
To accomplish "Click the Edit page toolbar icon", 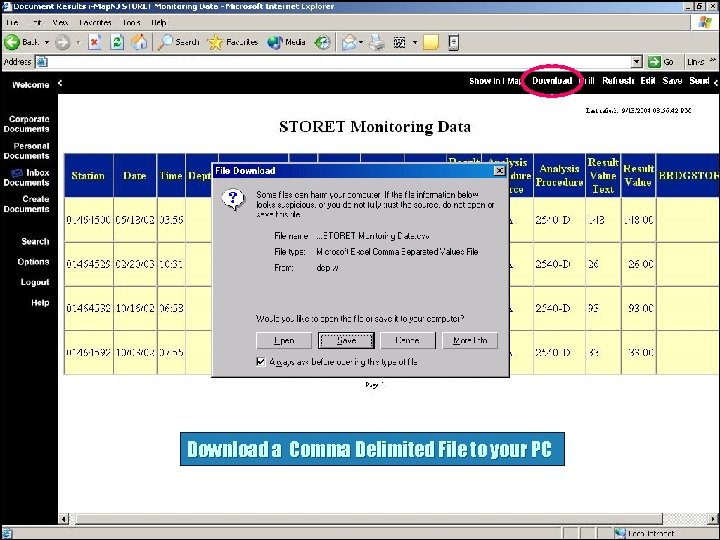I will coord(399,42).
